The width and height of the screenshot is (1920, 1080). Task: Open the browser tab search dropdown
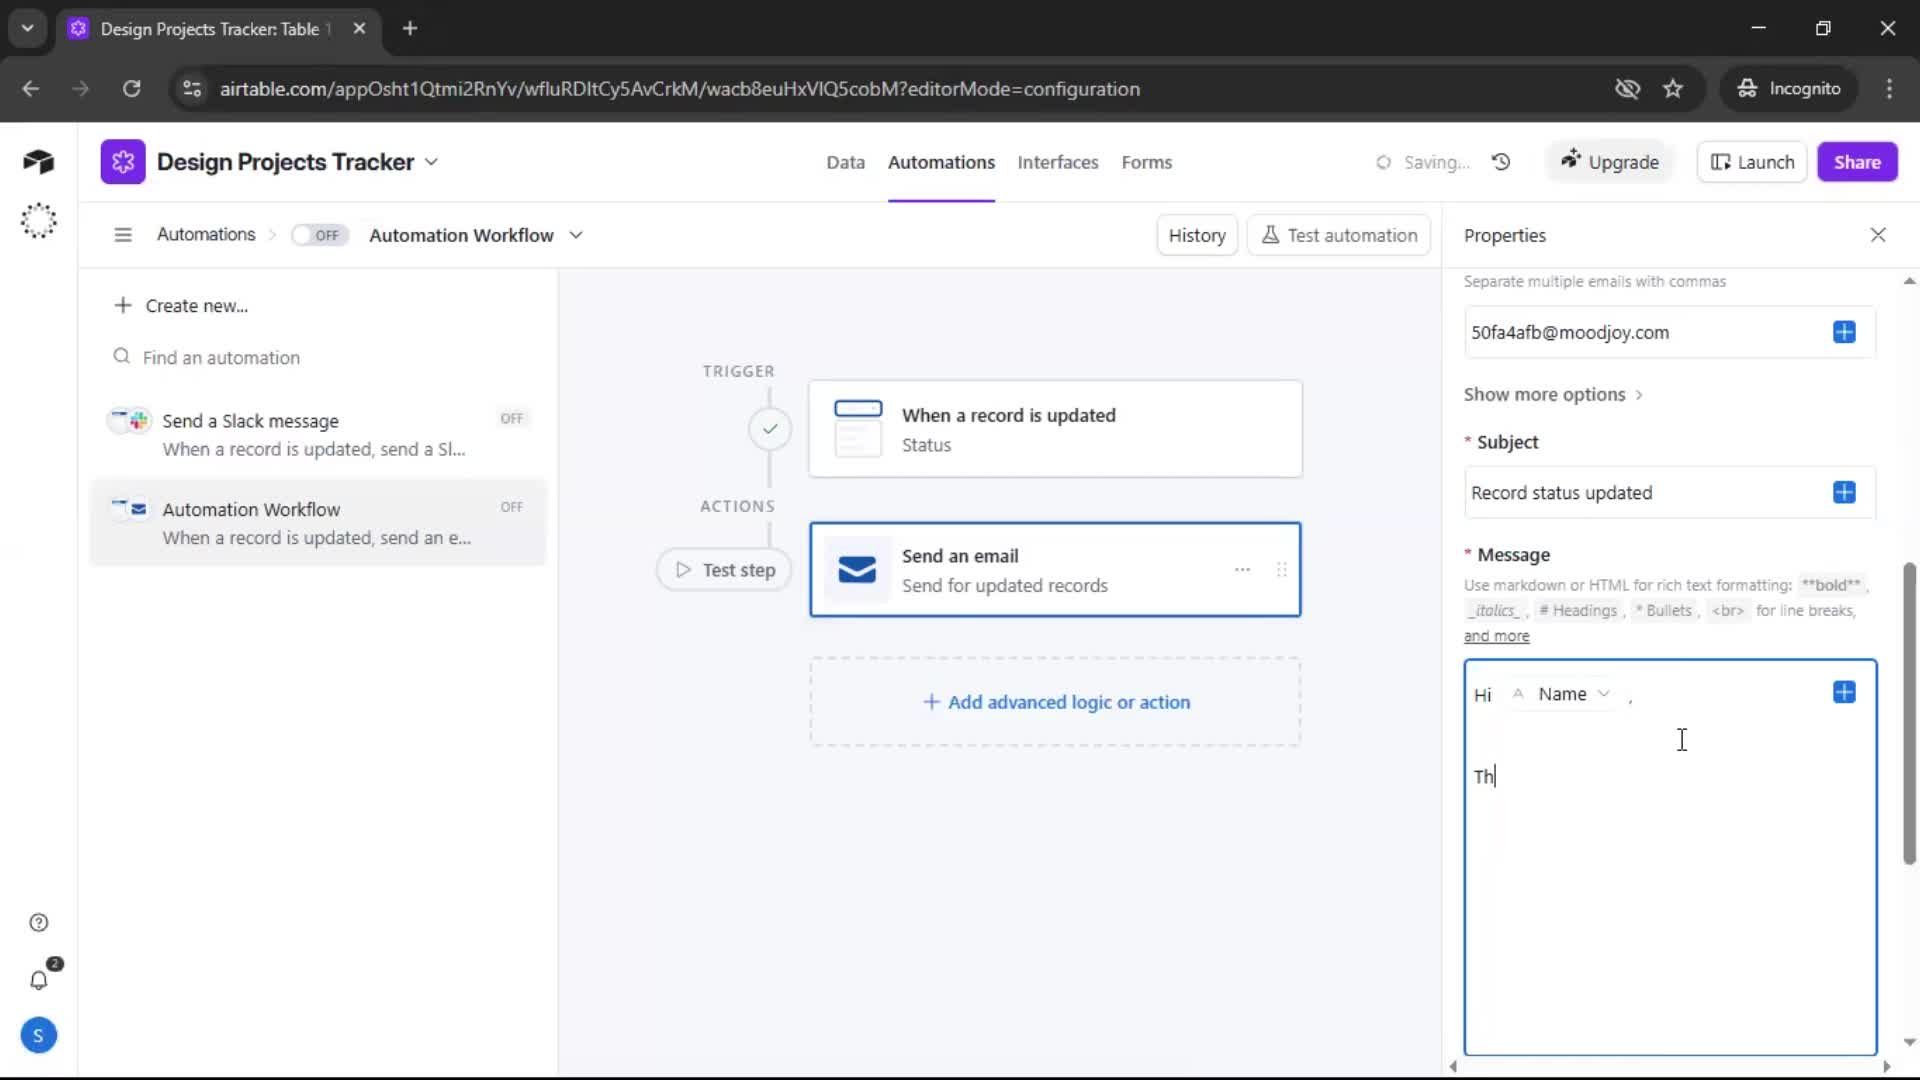(x=27, y=28)
